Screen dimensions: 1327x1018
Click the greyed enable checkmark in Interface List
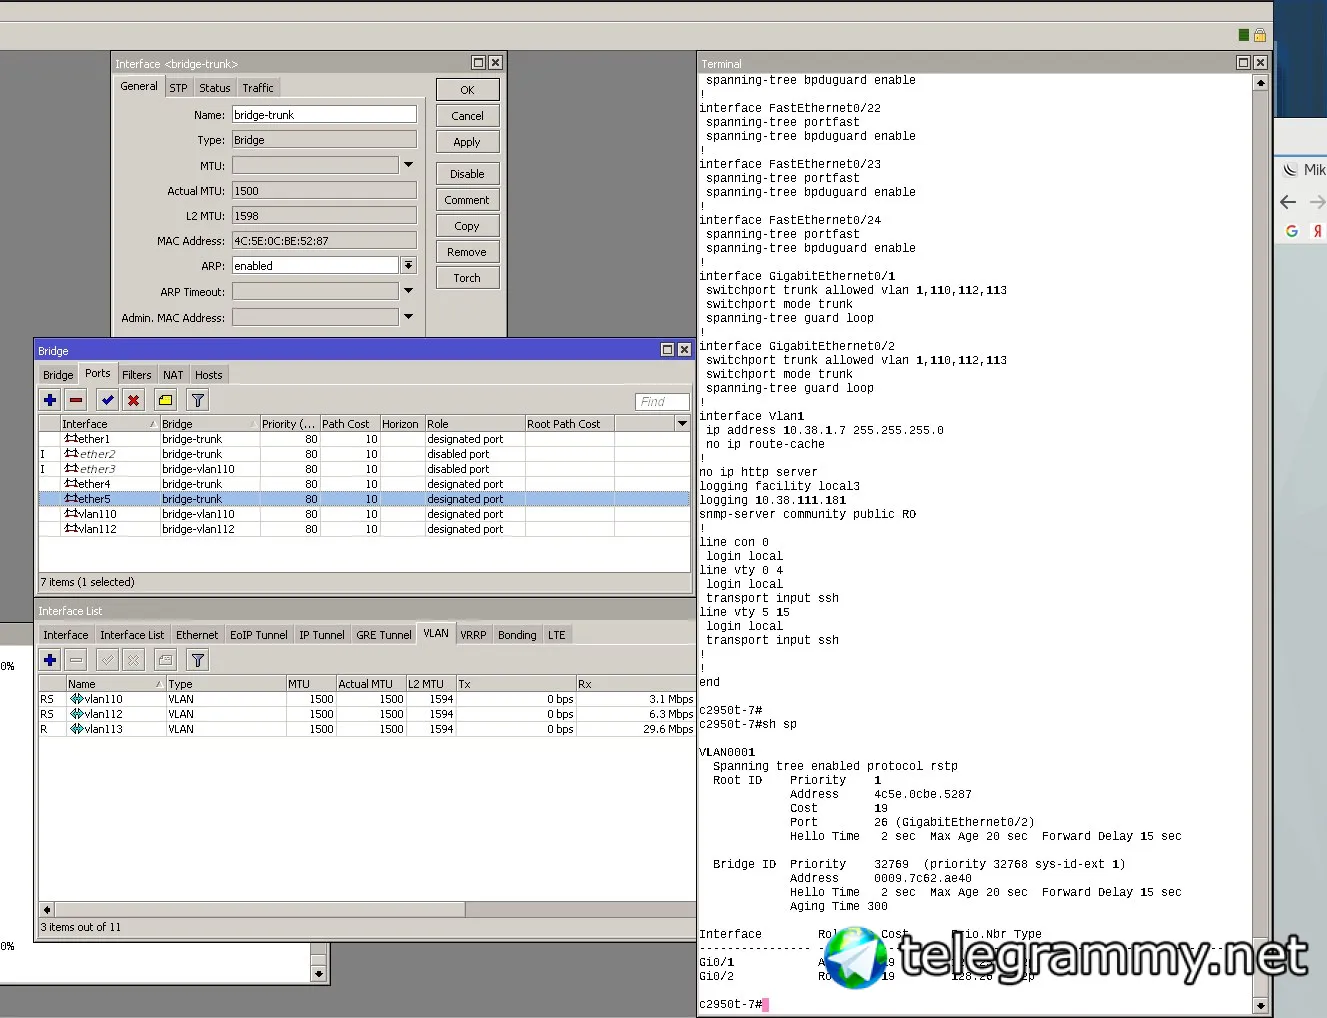(x=108, y=660)
